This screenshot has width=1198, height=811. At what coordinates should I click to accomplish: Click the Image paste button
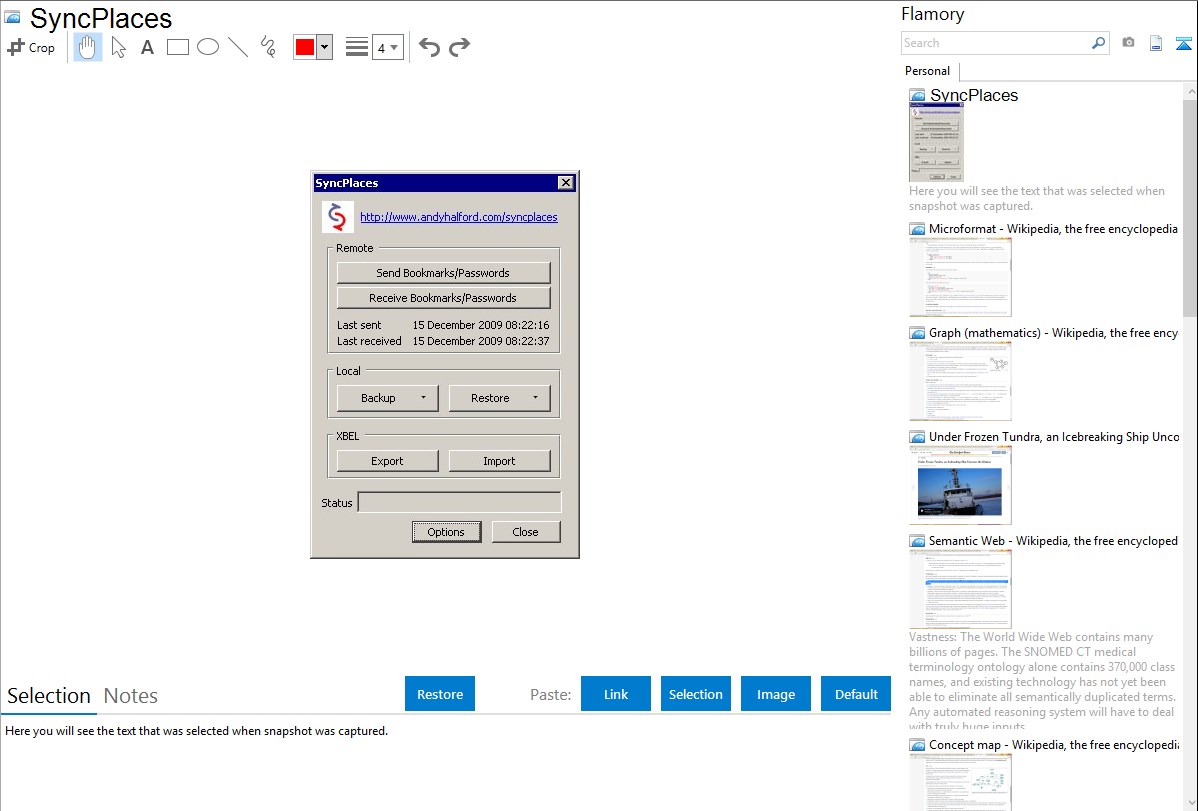click(x=776, y=694)
